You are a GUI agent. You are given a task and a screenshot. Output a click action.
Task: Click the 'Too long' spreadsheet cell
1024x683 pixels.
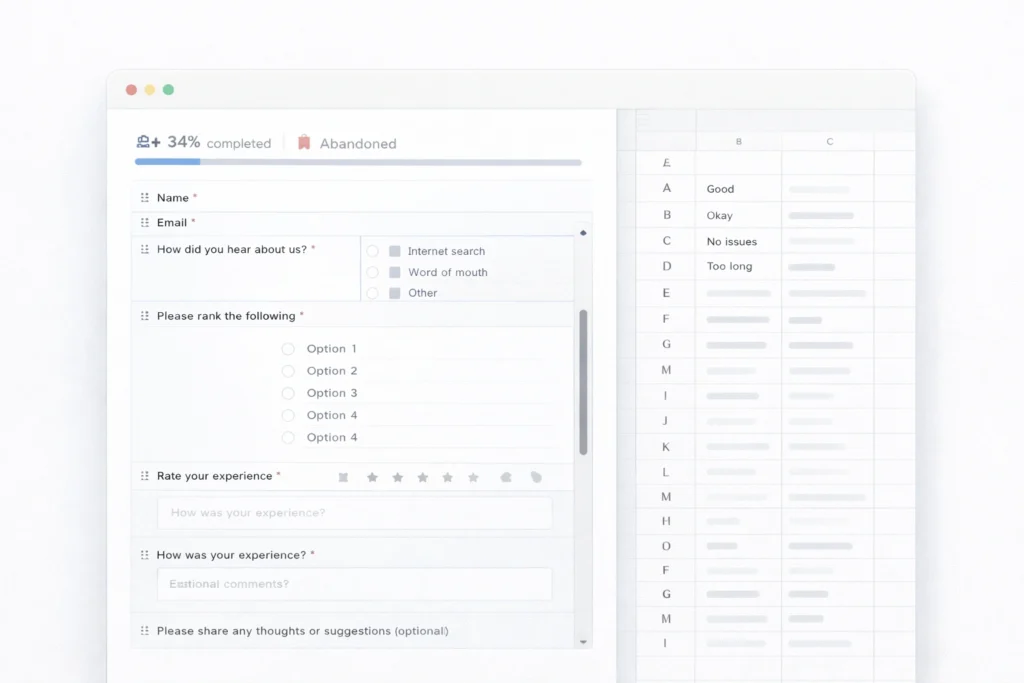coord(729,267)
